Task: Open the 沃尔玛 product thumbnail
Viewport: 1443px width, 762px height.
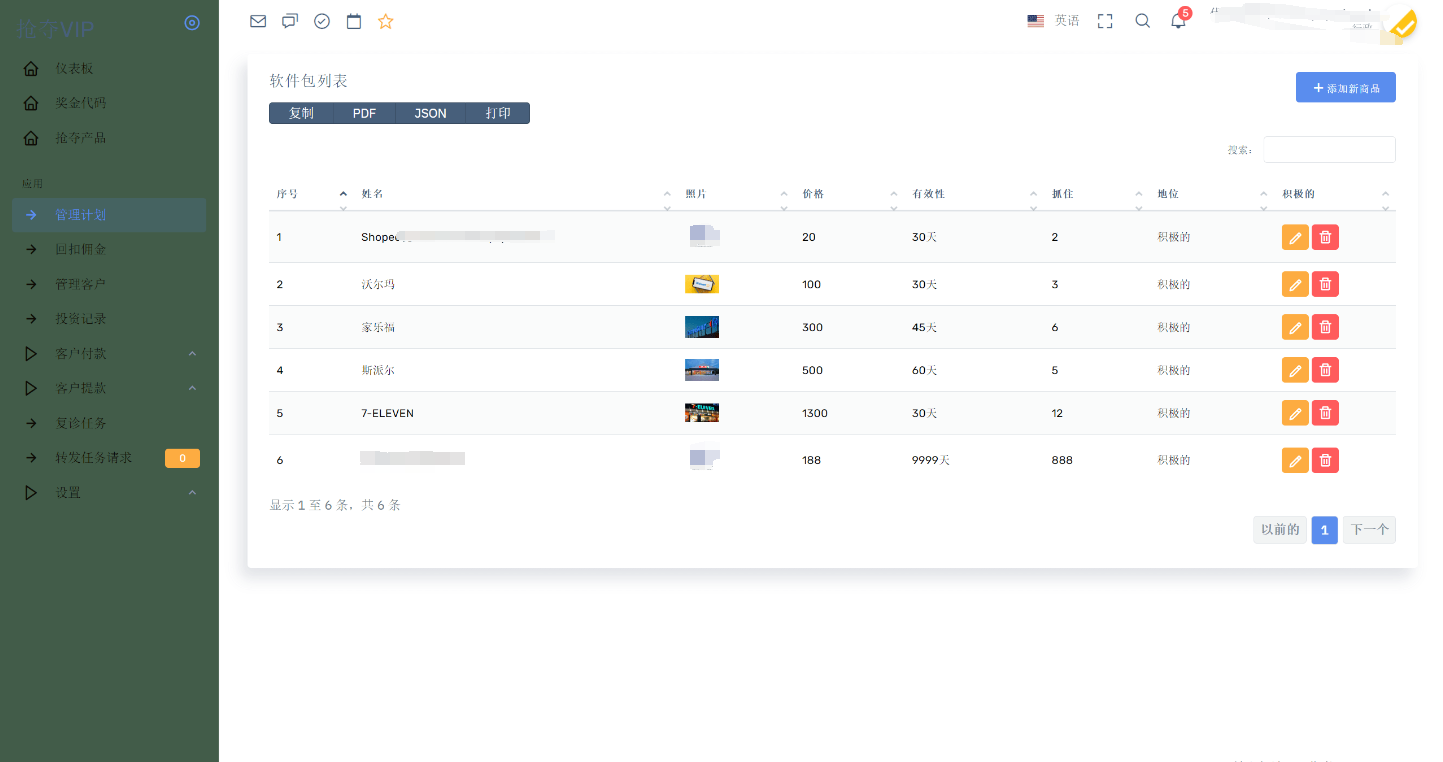Action: coord(702,284)
